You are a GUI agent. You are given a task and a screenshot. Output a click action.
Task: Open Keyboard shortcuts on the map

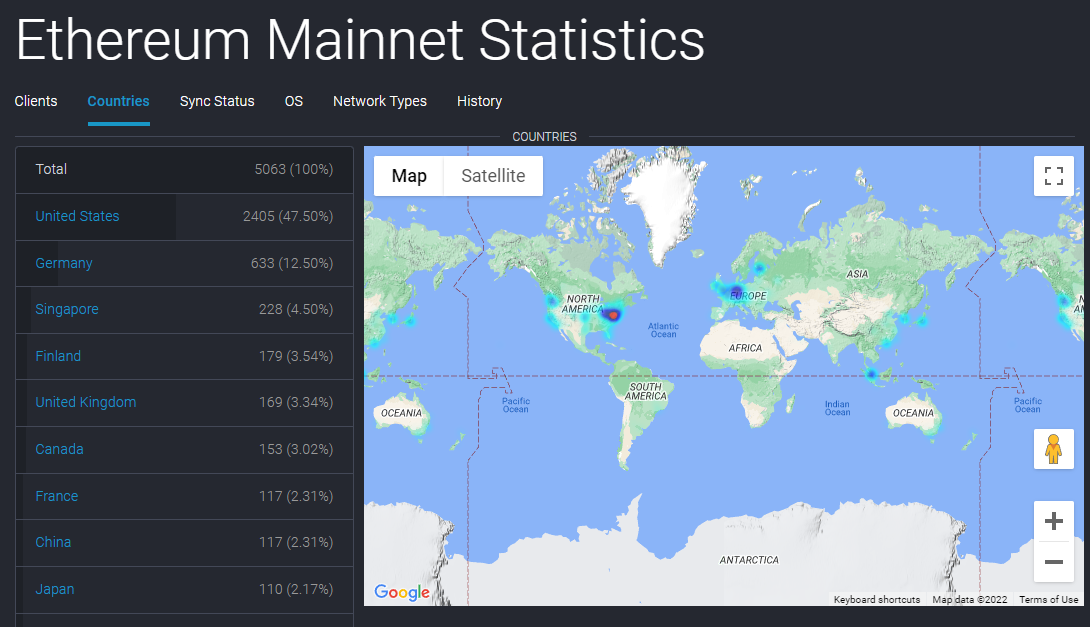[x=877, y=599]
